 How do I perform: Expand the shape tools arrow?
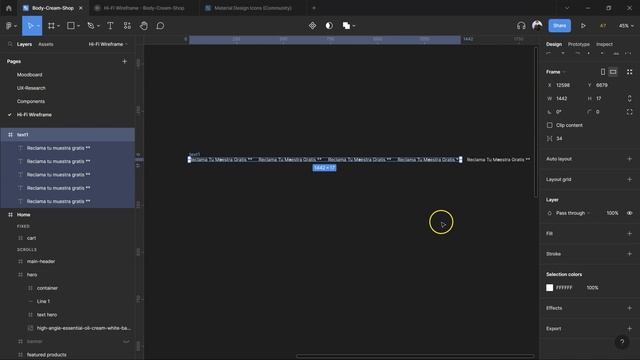pos(78,26)
